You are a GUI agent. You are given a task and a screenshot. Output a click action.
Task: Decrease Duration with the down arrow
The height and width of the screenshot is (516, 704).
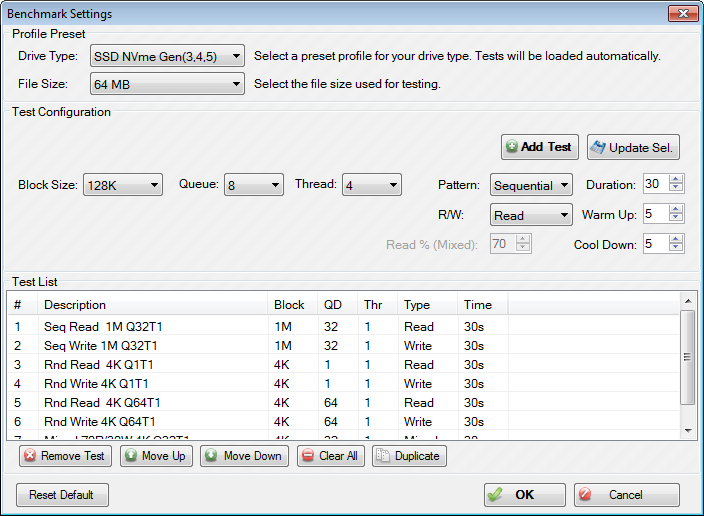pos(676,189)
